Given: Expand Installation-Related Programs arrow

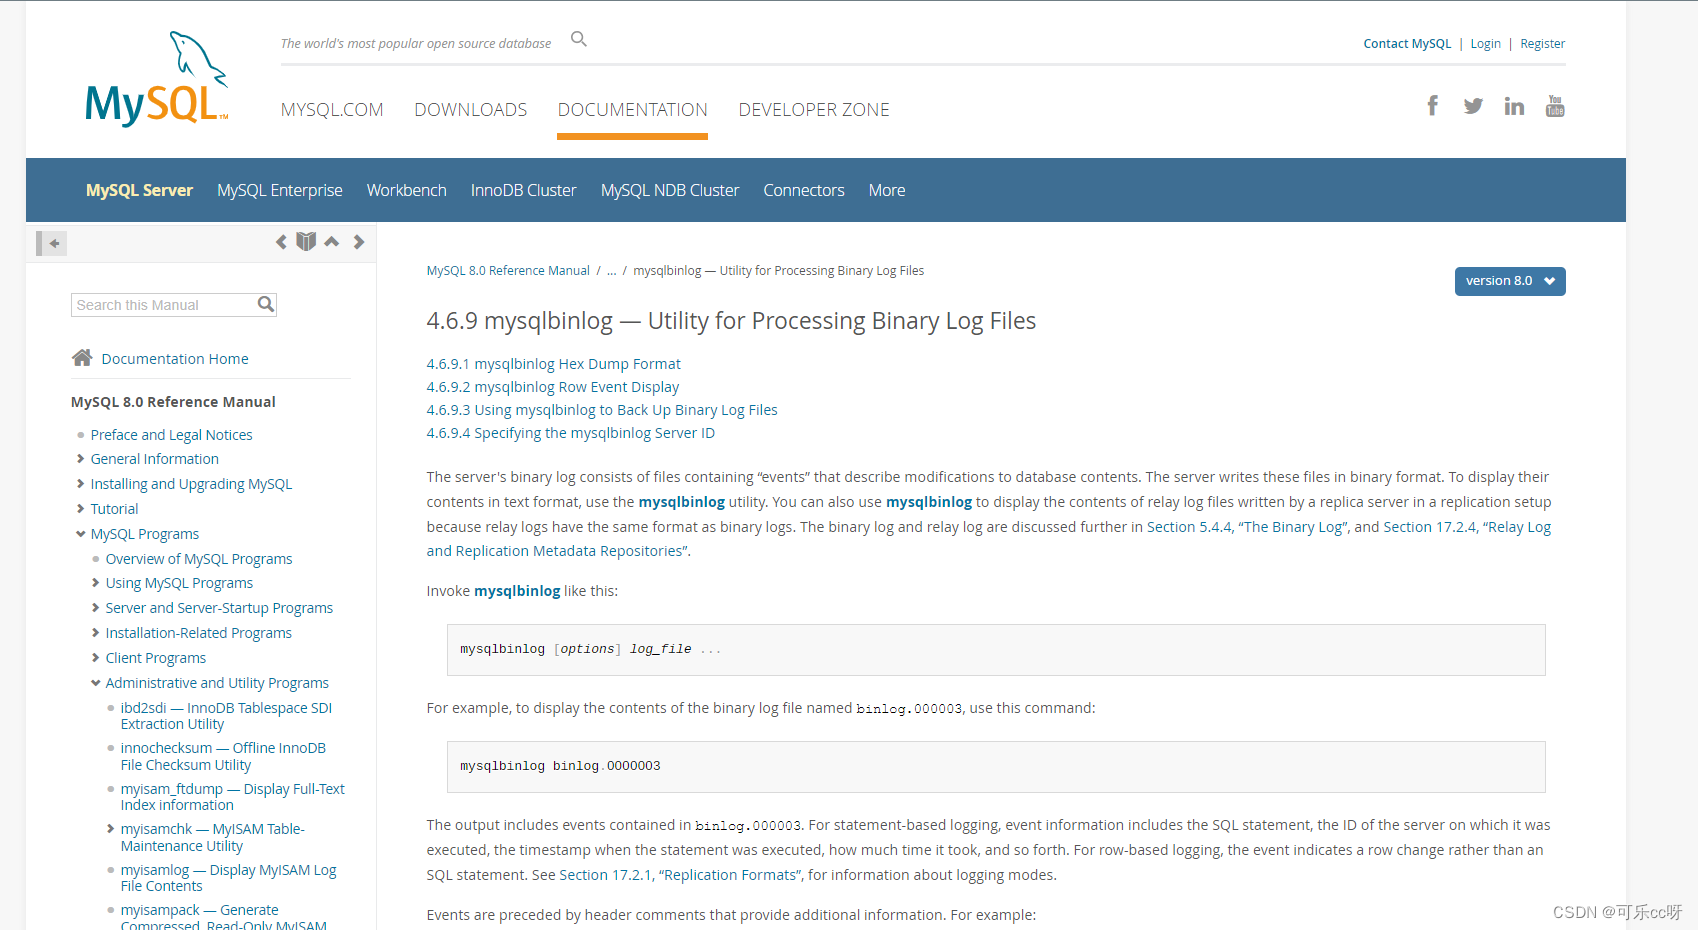Looking at the screenshot, I should click(x=95, y=633).
